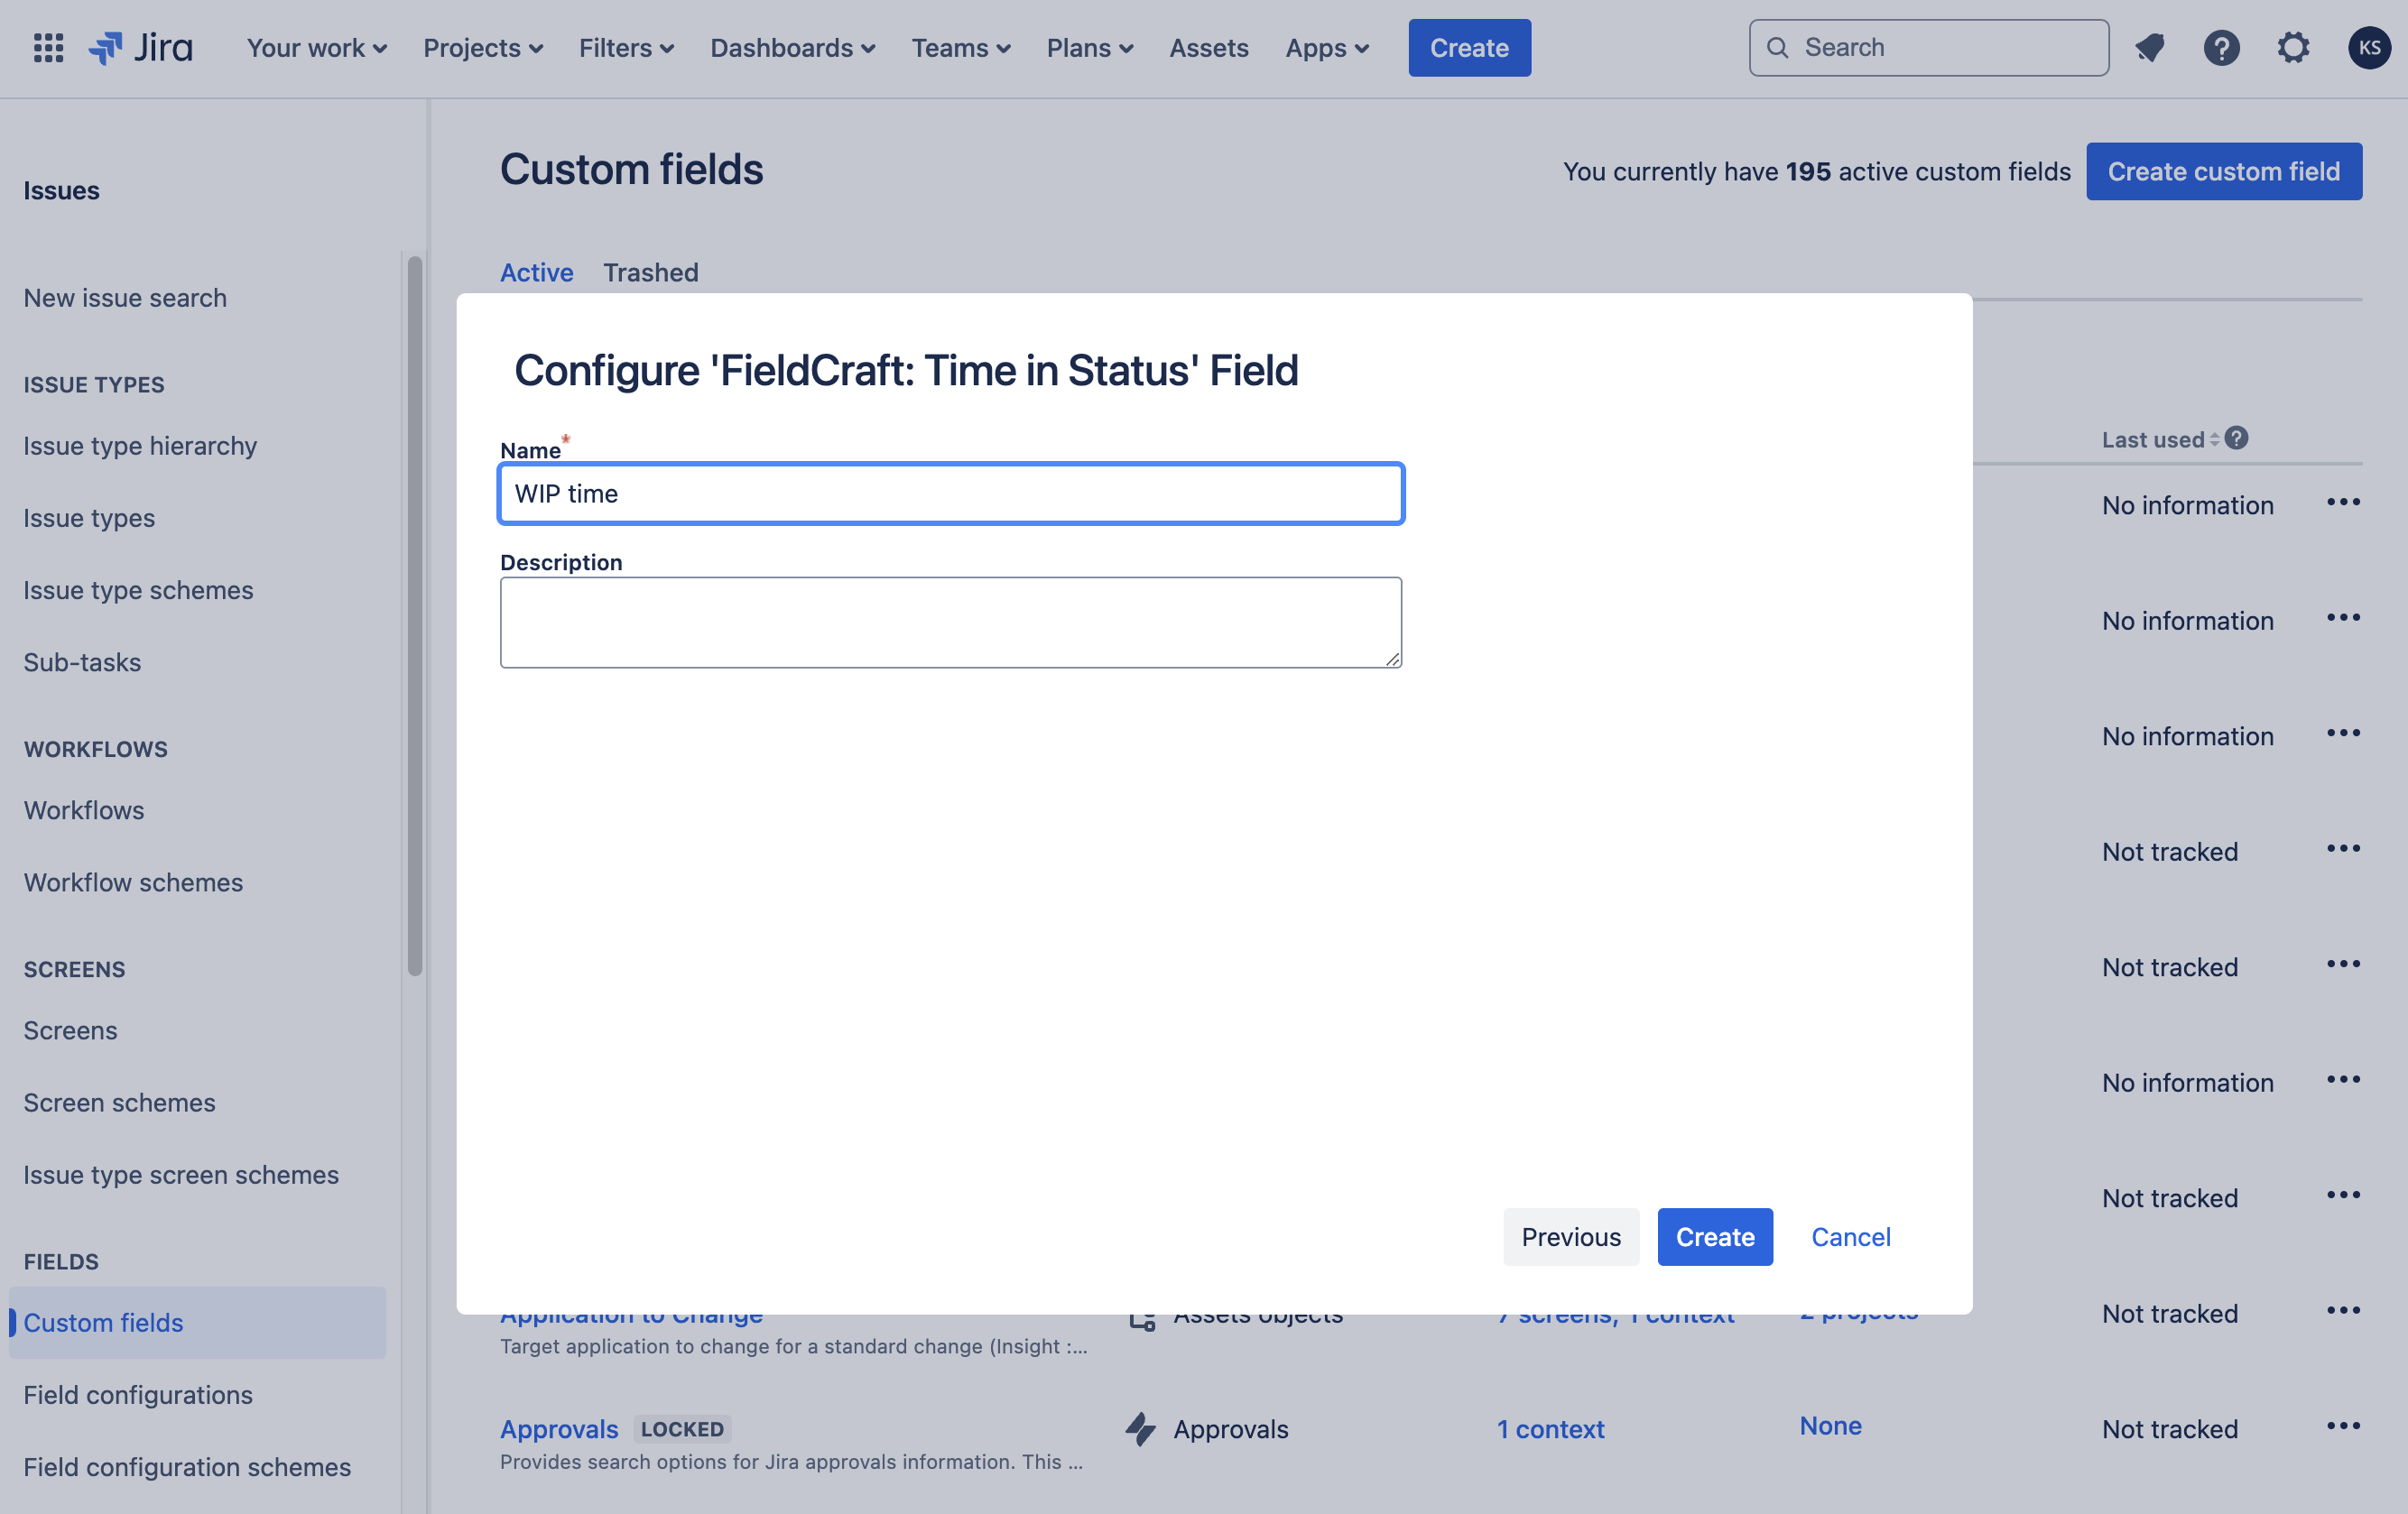
Task: Click the Last used help info icon
Action: click(2237, 438)
